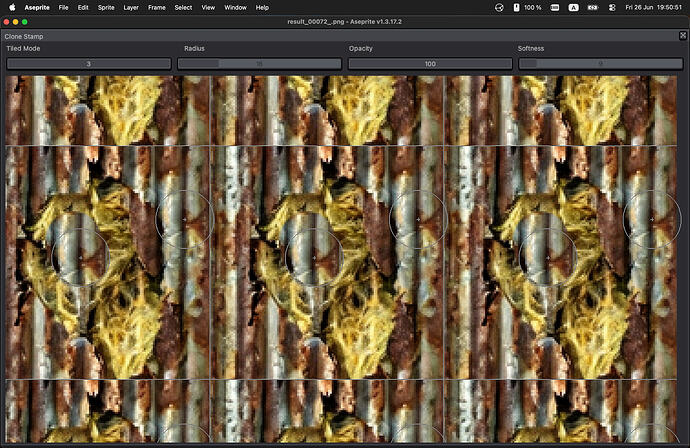Viewport: 690px width, 448px height.
Task: Open the Layer menu
Action: coord(131,7)
